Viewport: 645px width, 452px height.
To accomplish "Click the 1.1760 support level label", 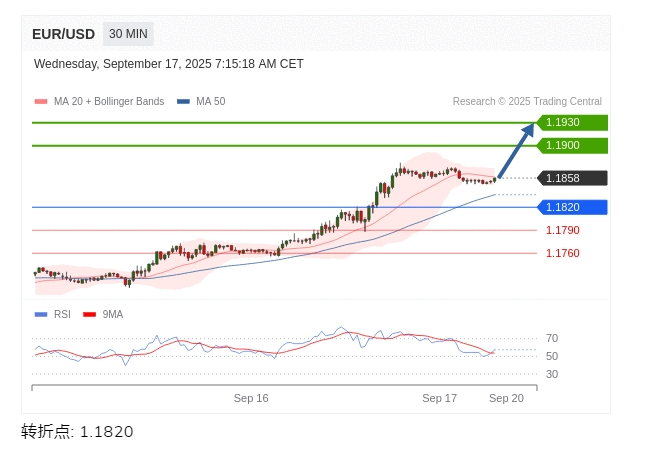I will (x=563, y=253).
